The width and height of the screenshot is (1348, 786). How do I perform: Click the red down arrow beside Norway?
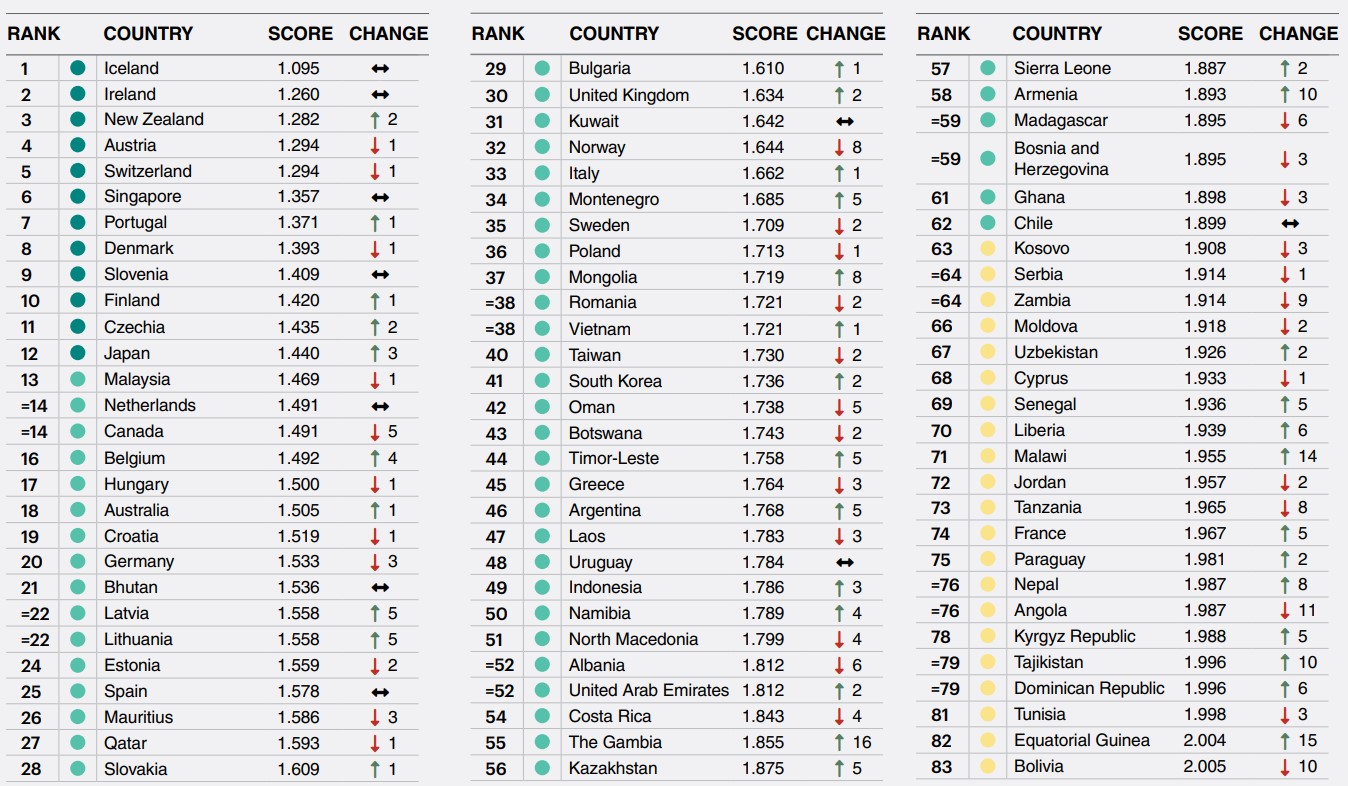[838, 147]
